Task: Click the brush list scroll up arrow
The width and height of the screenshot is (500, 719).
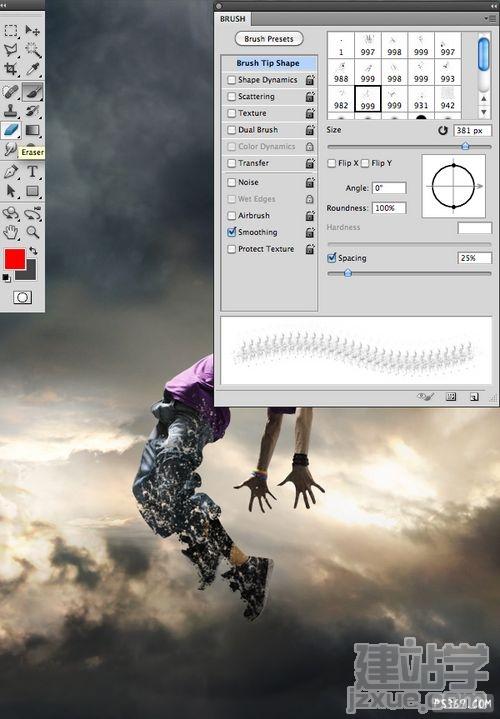Action: (483, 99)
